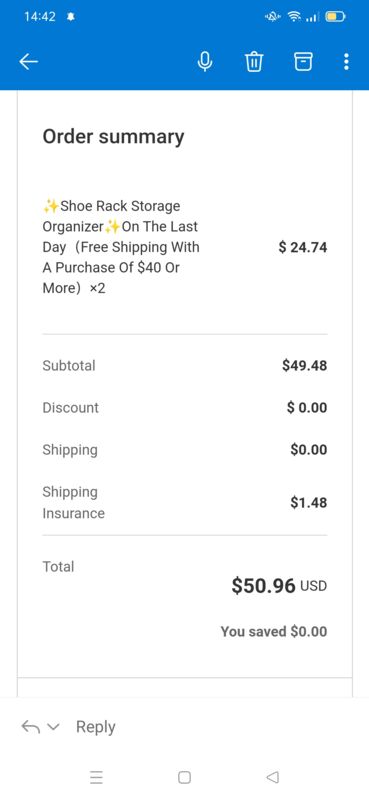Expand the reply options chevron
369x800 pixels.
tap(53, 727)
